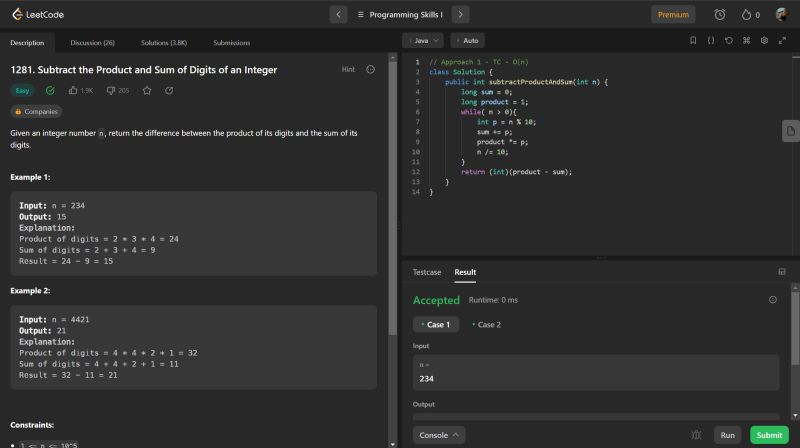
Task: Go to next problem arrow
Action: click(460, 15)
